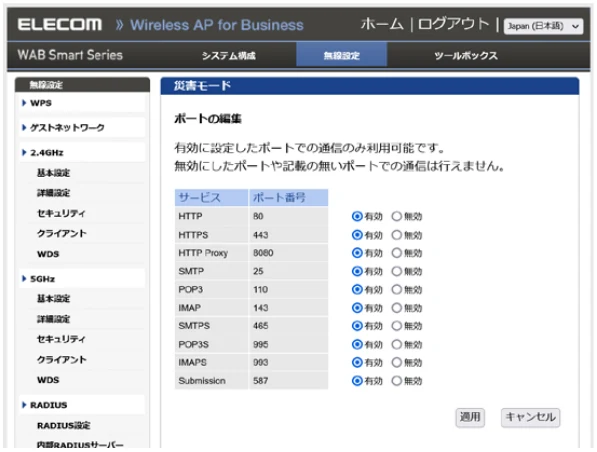The image size is (597, 452).
Task: Enable POP3S port 995
Action: pyautogui.click(x=357, y=344)
